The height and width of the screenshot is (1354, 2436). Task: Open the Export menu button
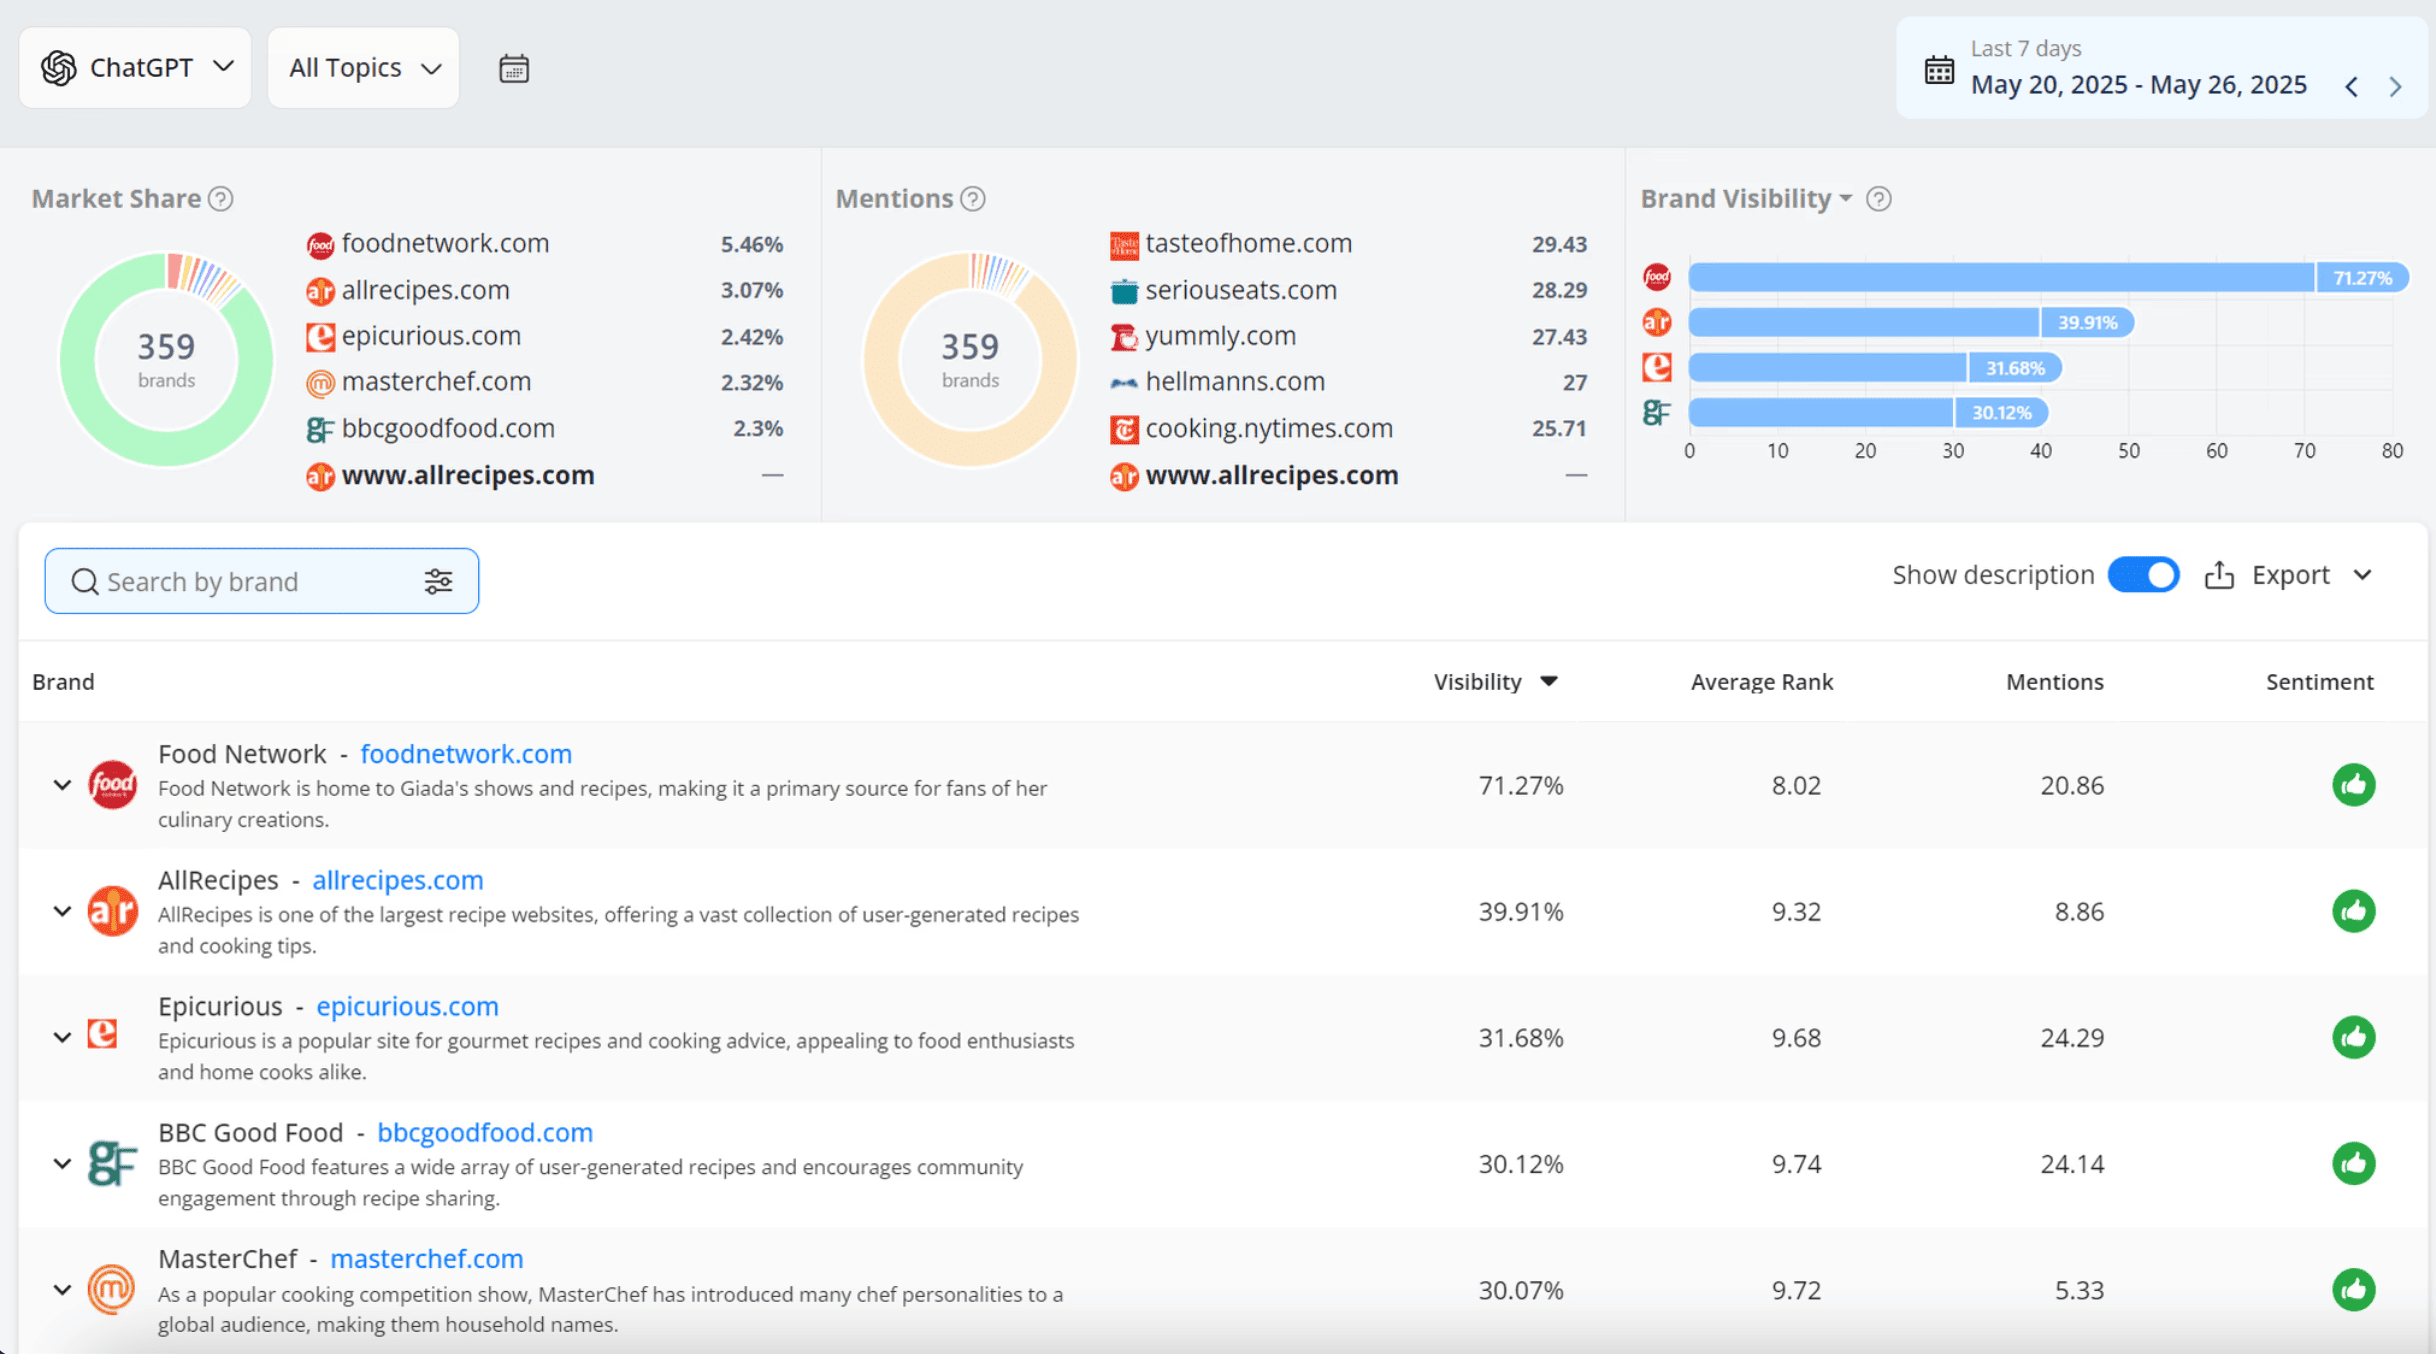pos(2289,575)
